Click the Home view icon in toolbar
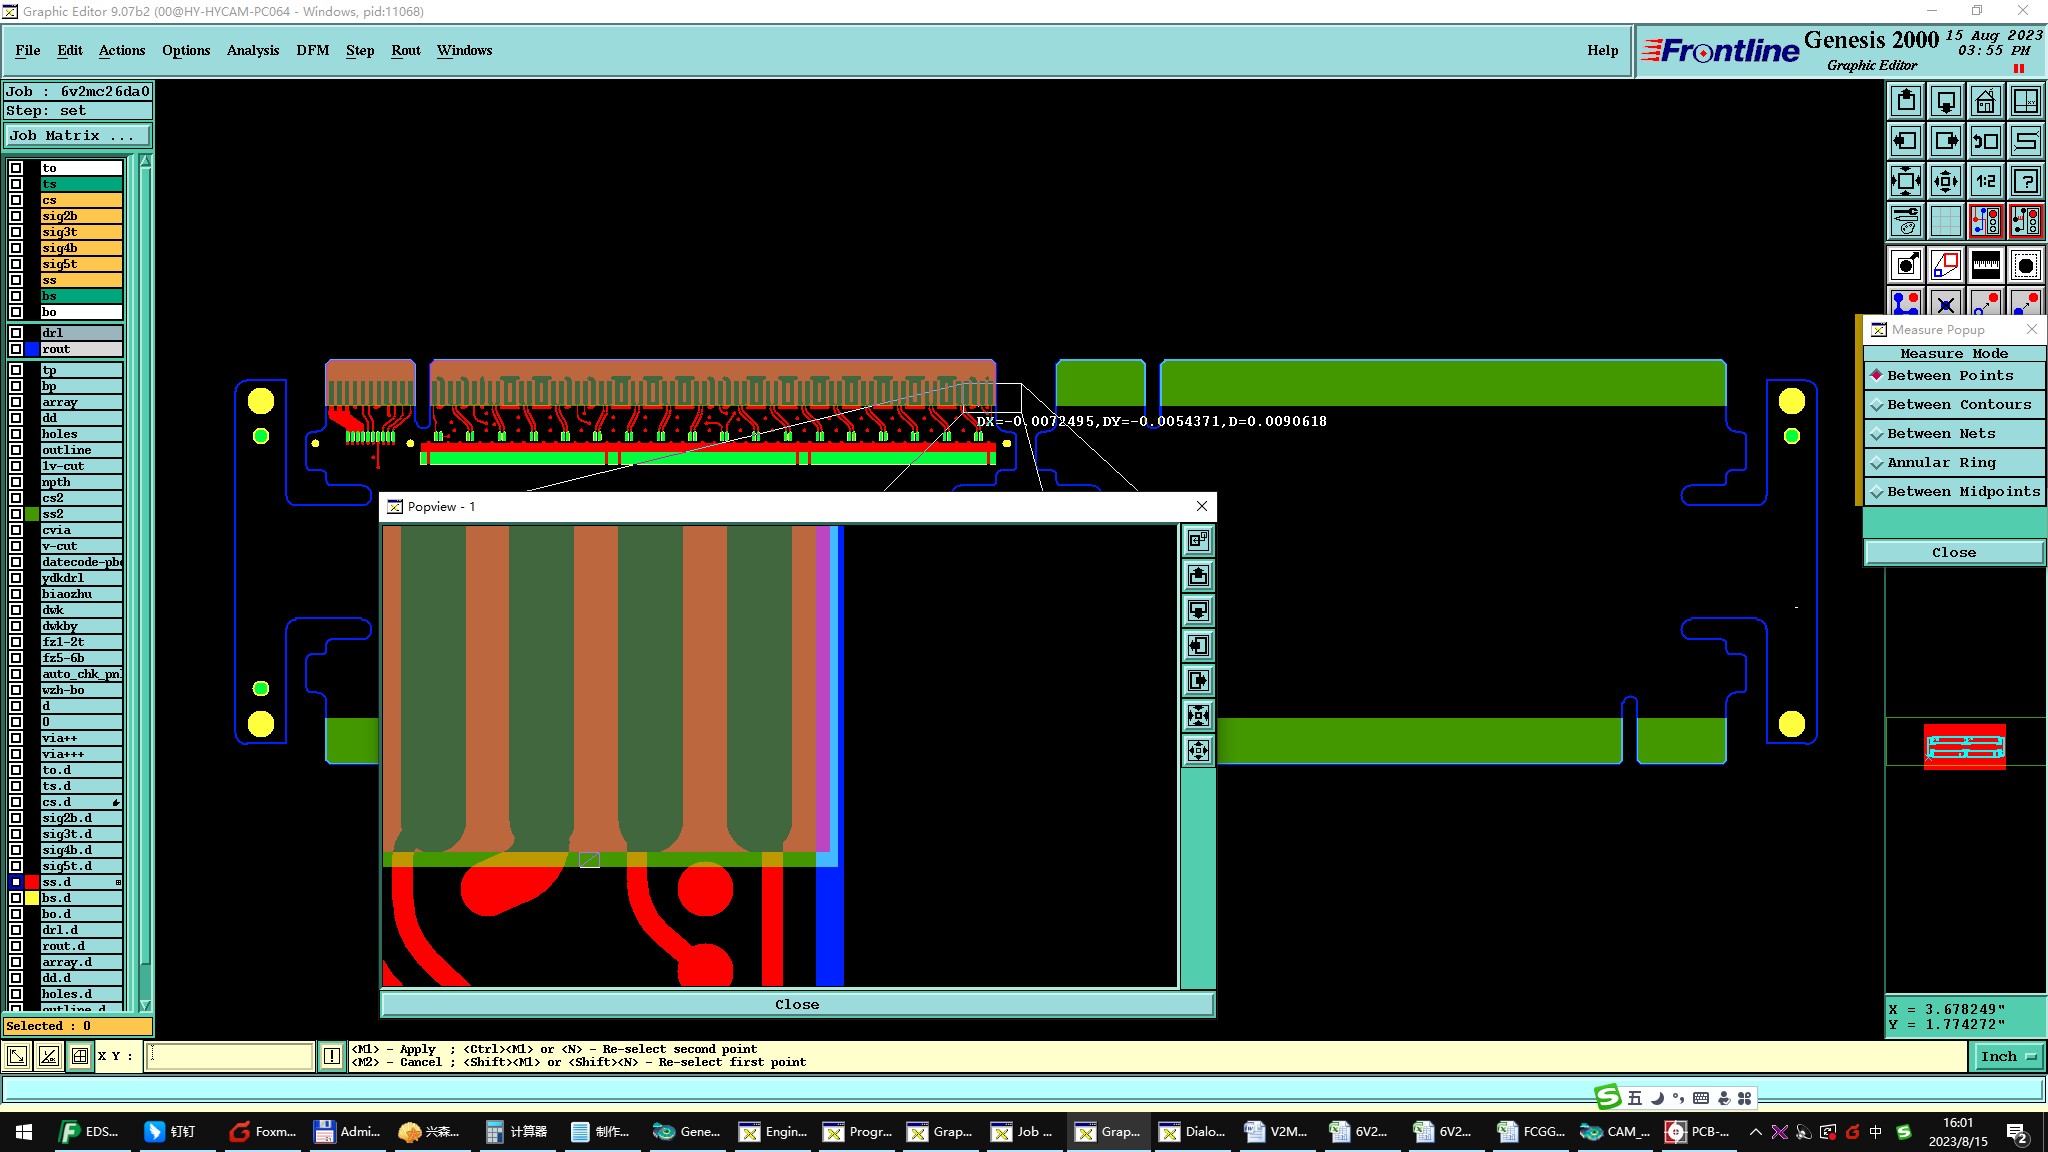The height and width of the screenshot is (1152, 2048). click(x=1985, y=101)
